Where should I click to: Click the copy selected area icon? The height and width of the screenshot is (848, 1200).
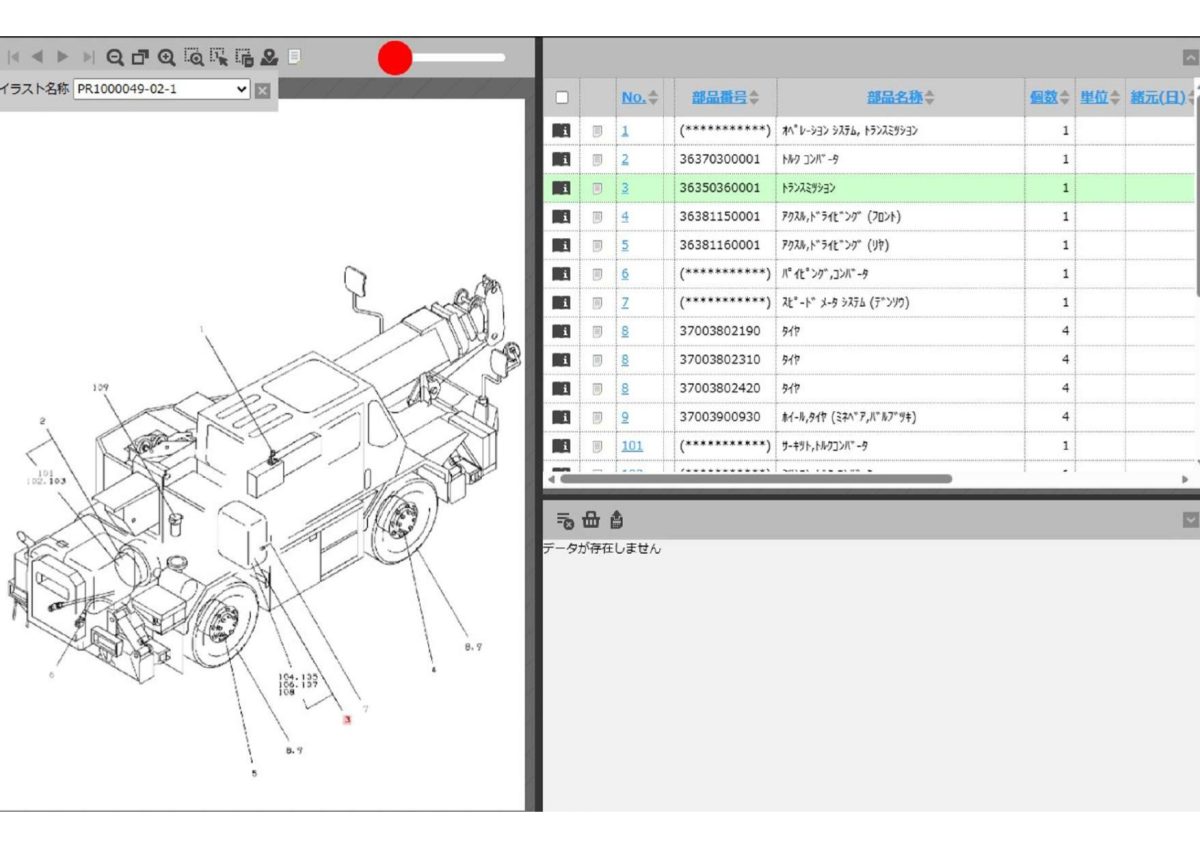pos(244,58)
